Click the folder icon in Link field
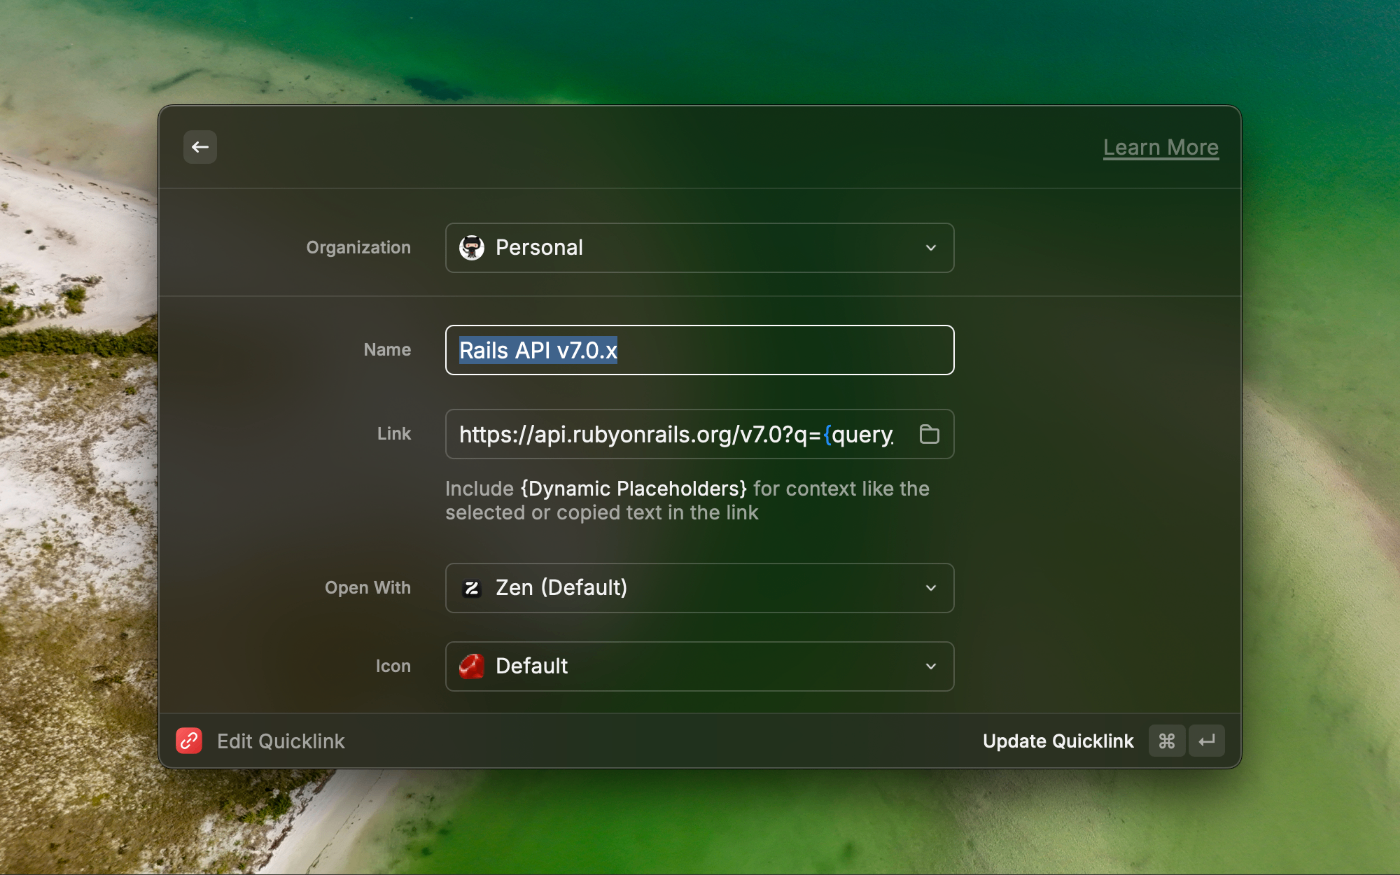 929,434
